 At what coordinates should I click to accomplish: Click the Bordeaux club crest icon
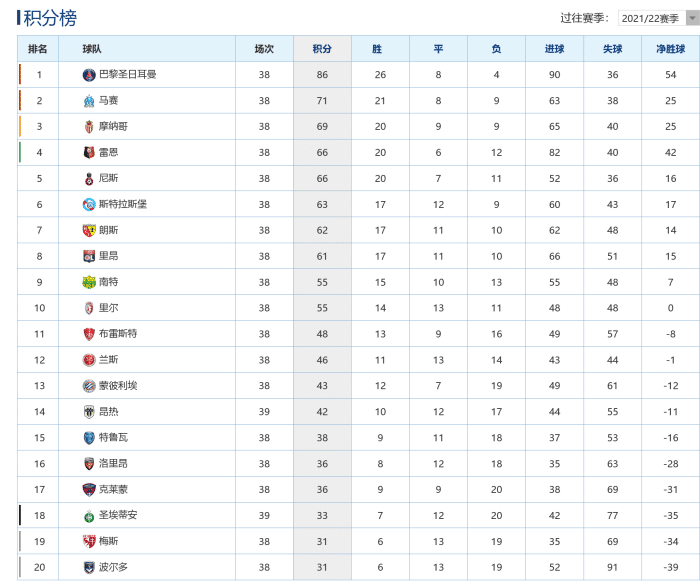coord(89,568)
